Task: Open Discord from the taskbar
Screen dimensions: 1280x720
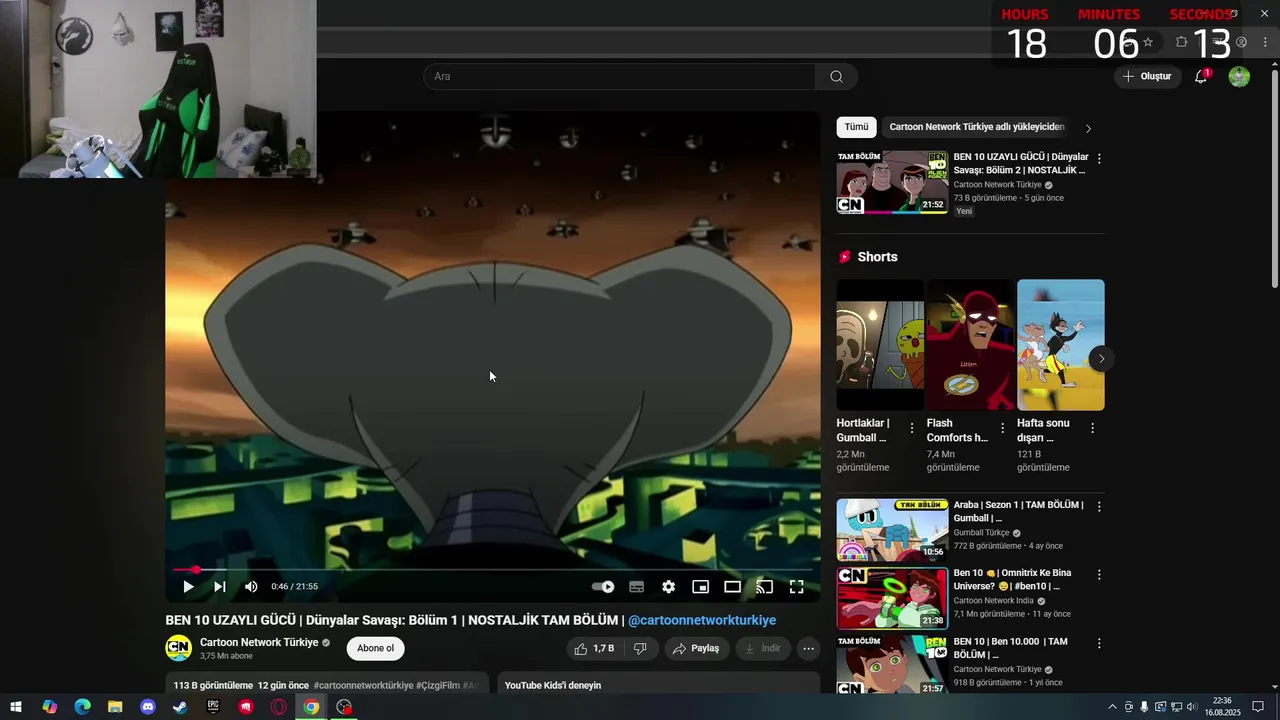Action: coord(148,707)
